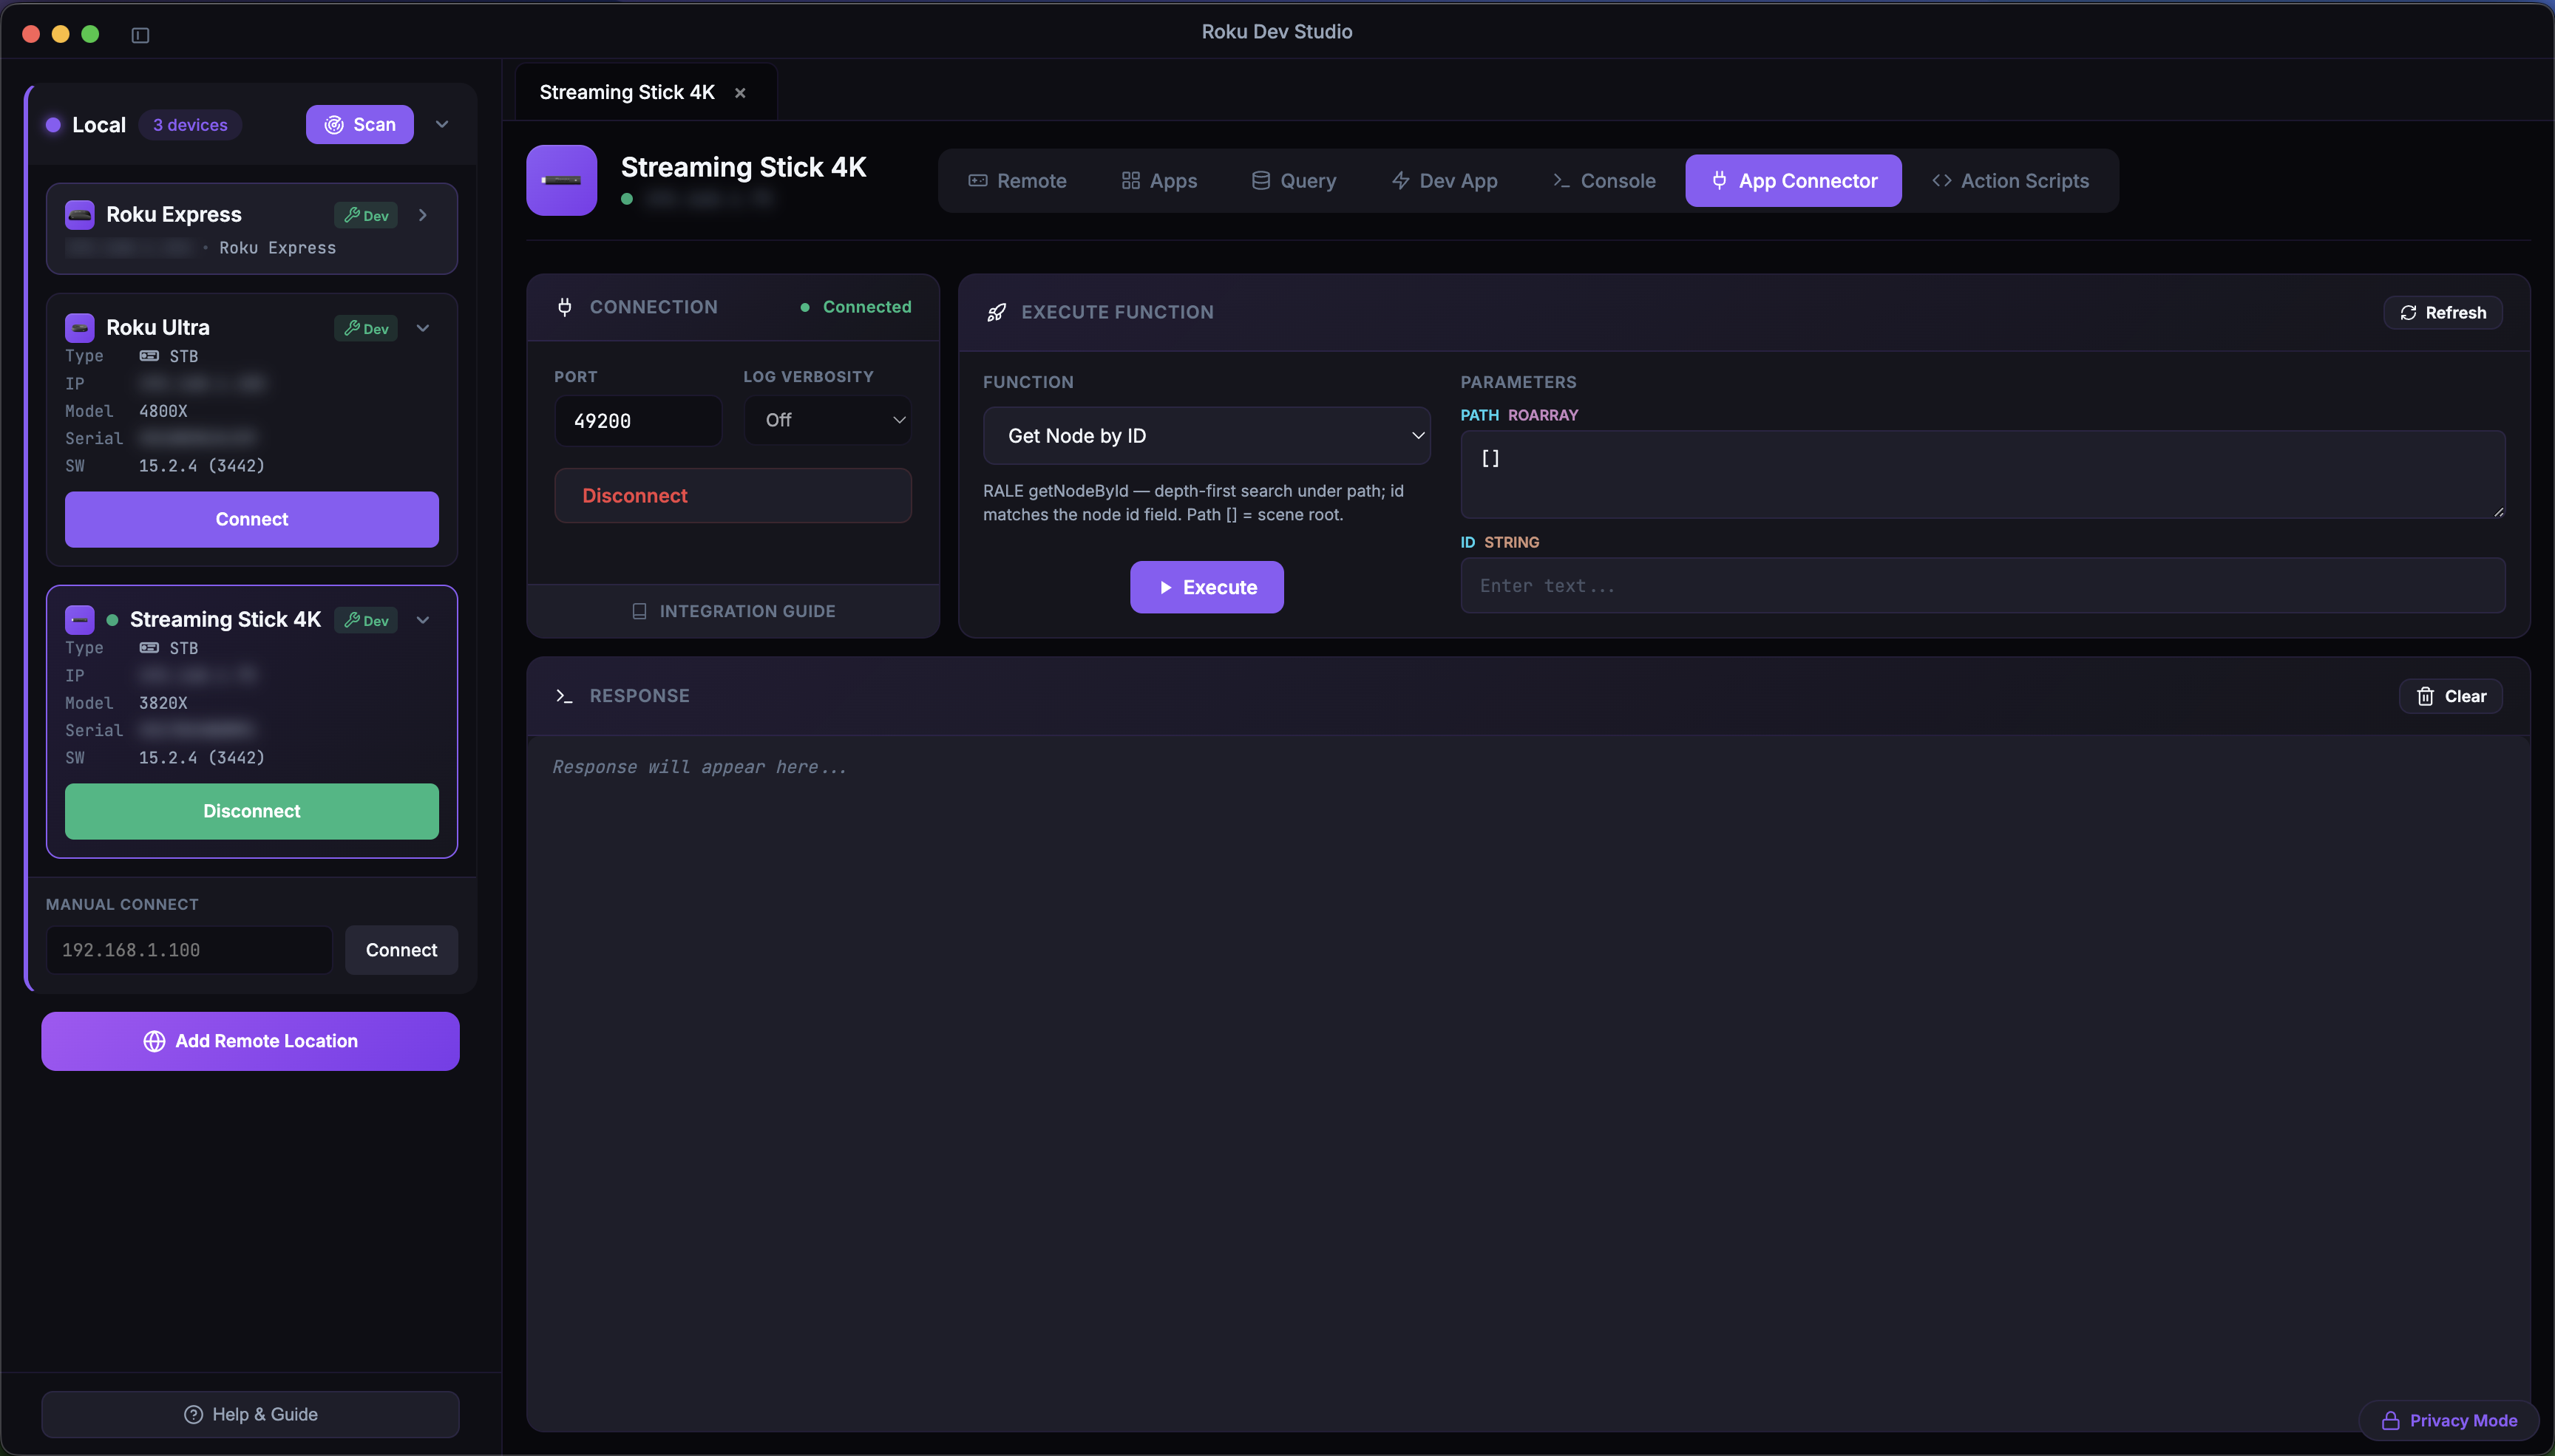Screen dimensions: 2555x1456
Task: Open the Action Scripts tab
Action: [x=2010, y=181]
